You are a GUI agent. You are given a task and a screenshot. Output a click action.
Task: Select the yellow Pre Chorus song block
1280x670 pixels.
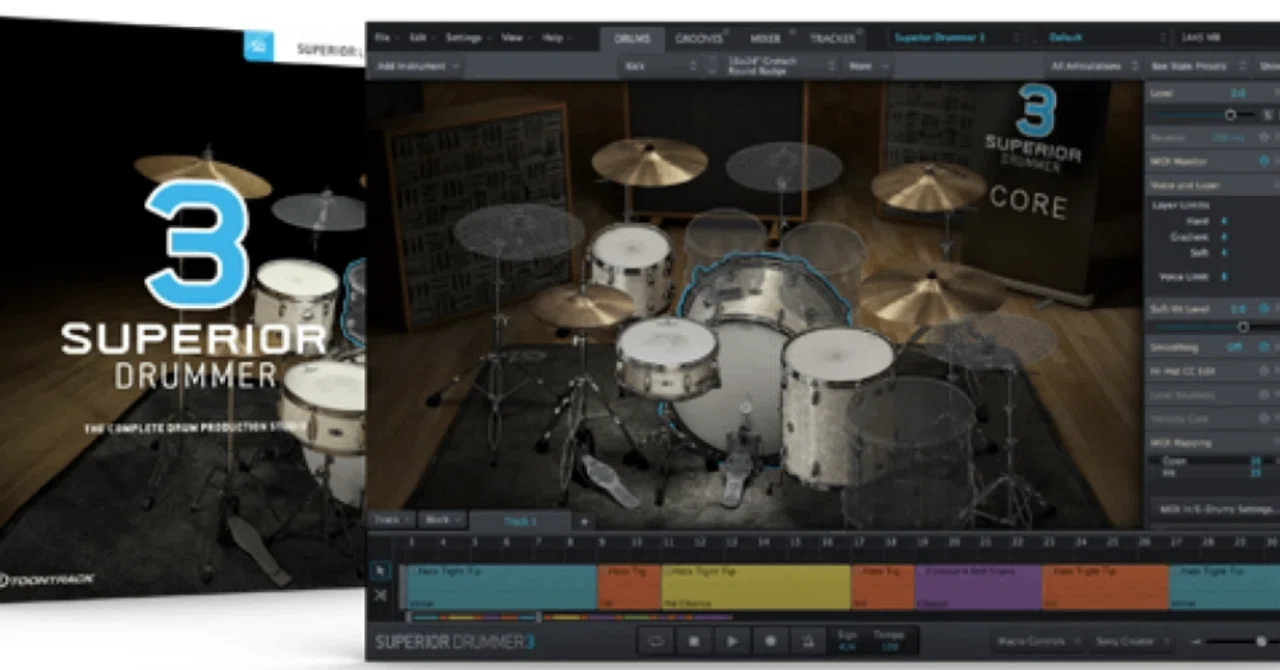tap(756, 587)
